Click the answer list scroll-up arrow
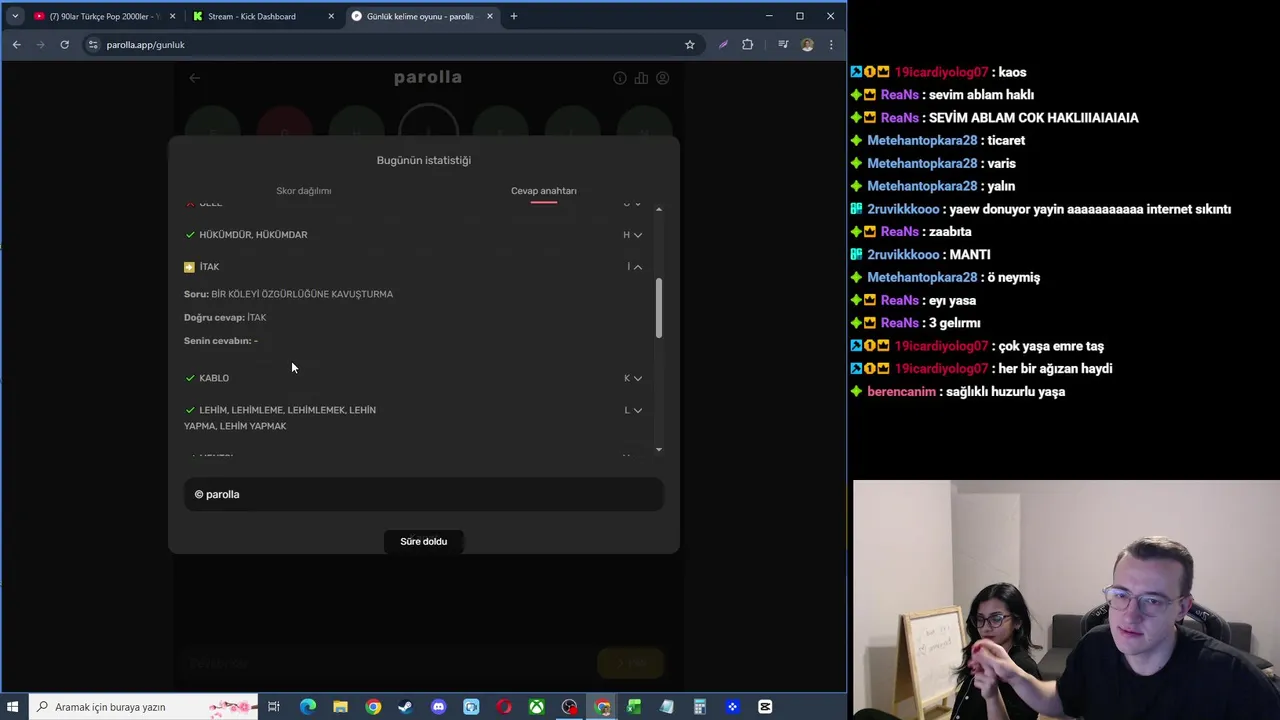This screenshot has width=1280, height=720. 658,209
